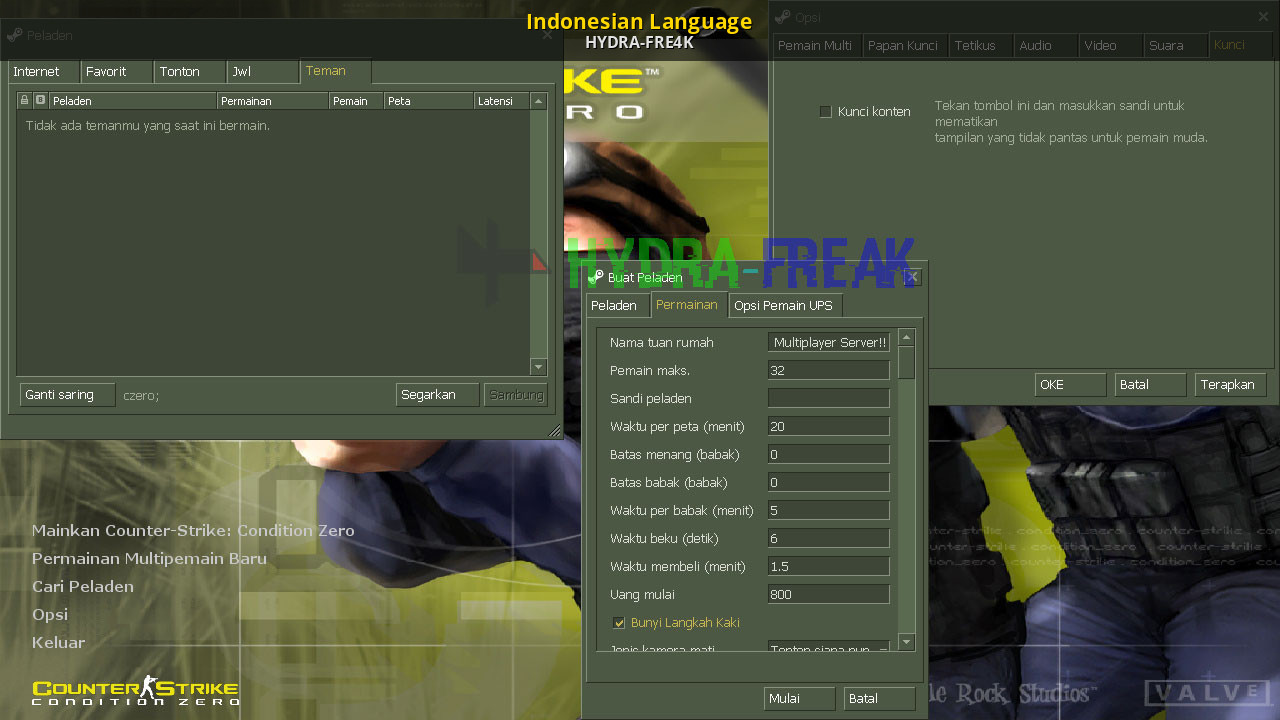Click Steam icon in Opsi window titlebar

coord(782,17)
